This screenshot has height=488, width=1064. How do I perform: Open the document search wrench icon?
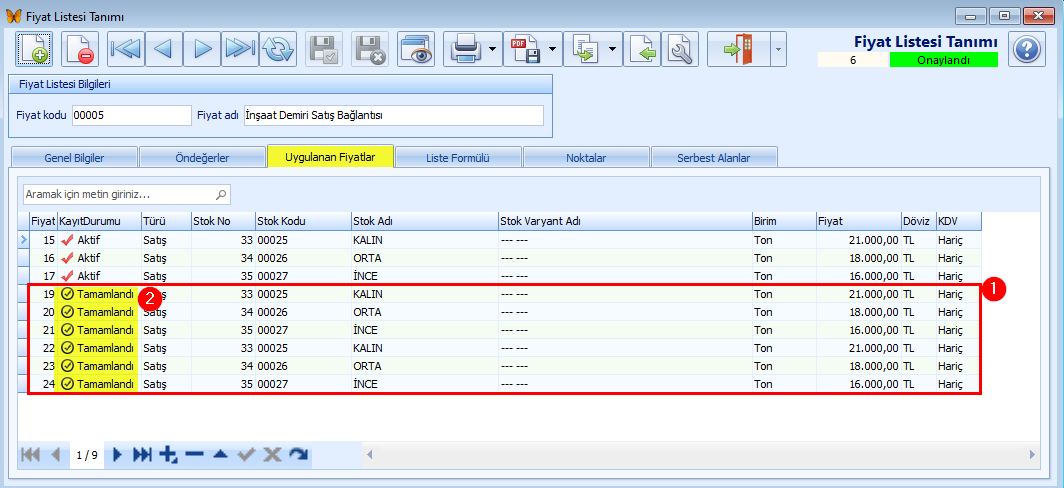point(680,49)
